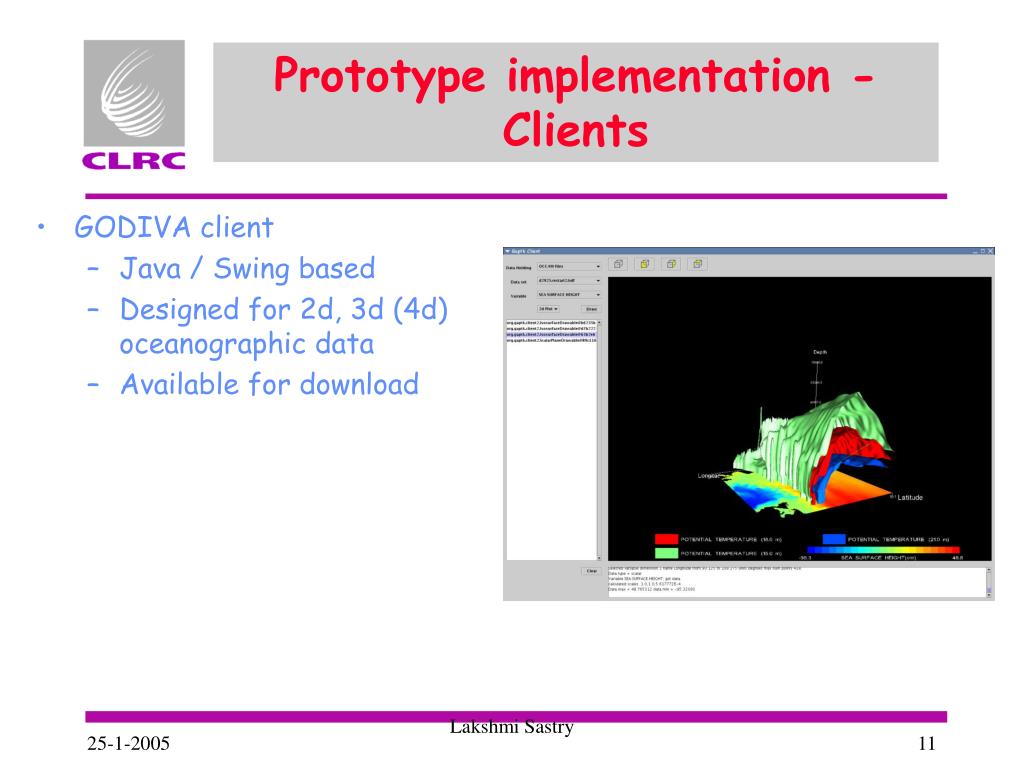Close the GODIVA client window
The height and width of the screenshot is (768, 1024).
991,250
